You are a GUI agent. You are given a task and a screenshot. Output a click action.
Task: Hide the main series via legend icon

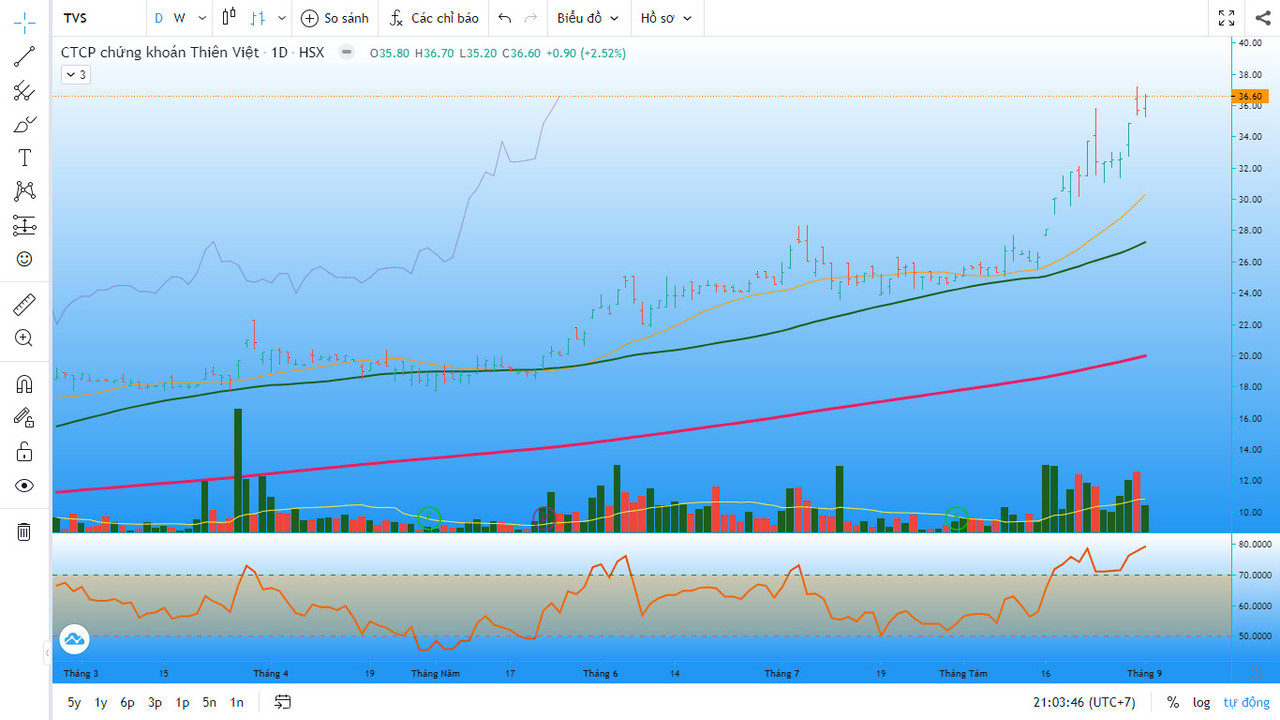pos(346,52)
